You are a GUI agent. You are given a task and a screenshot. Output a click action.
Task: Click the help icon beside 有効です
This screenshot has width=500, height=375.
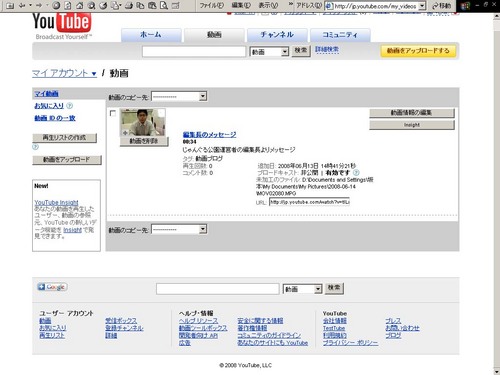[356, 173]
